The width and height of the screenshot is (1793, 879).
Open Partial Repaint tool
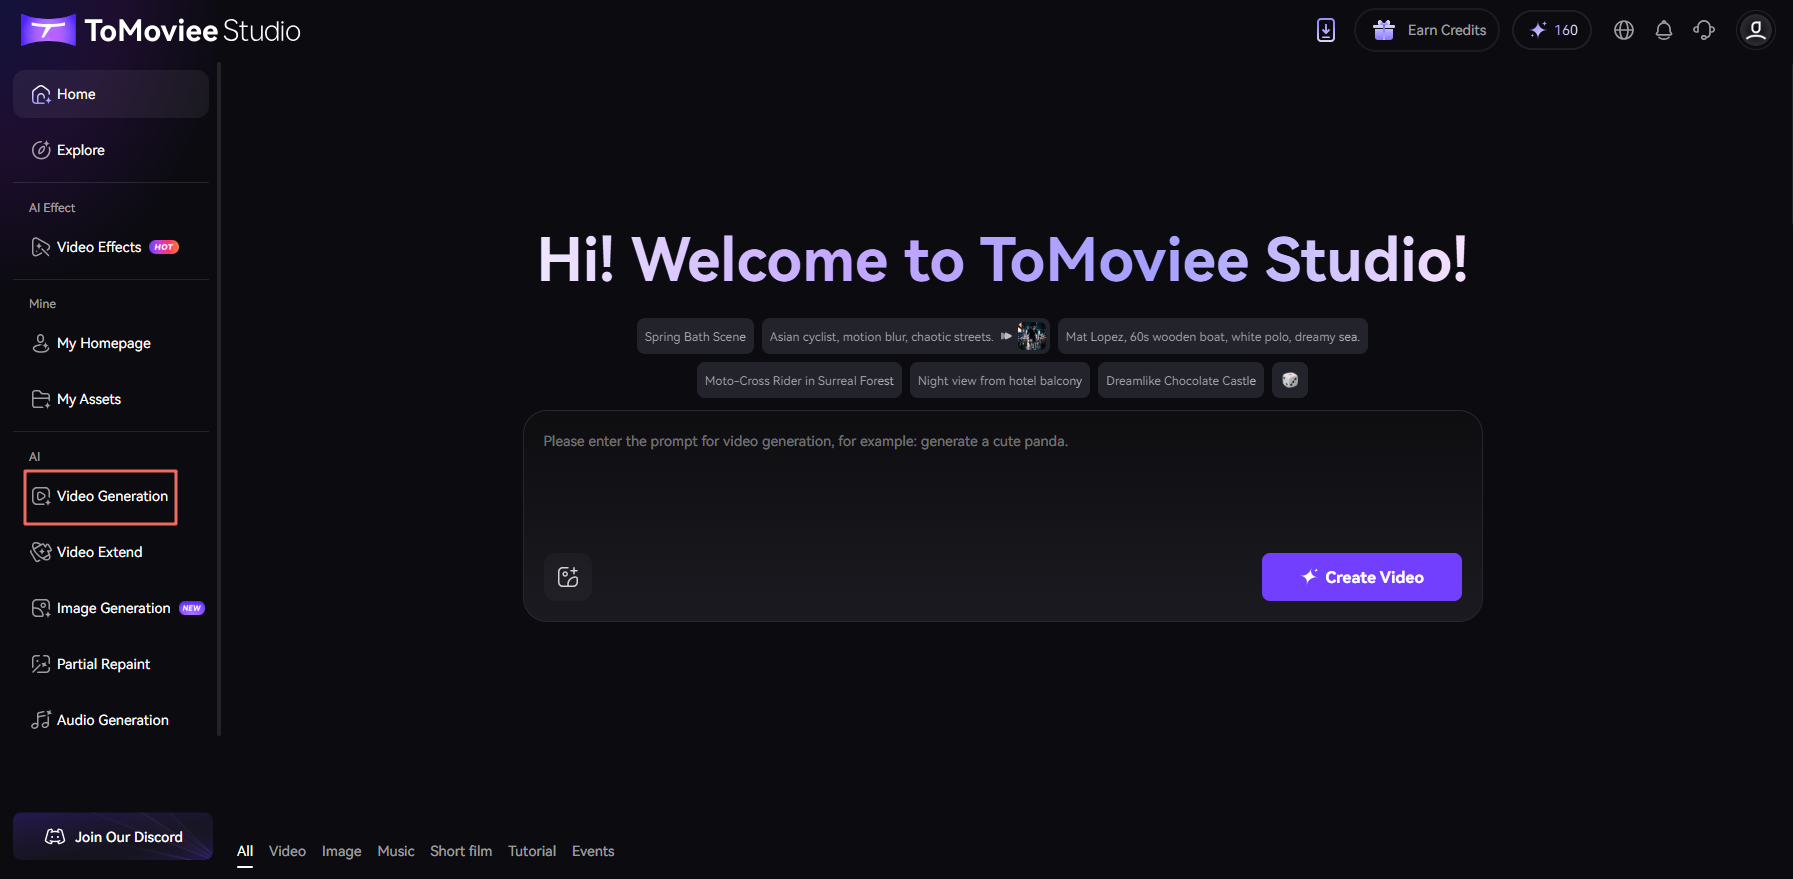[111, 664]
